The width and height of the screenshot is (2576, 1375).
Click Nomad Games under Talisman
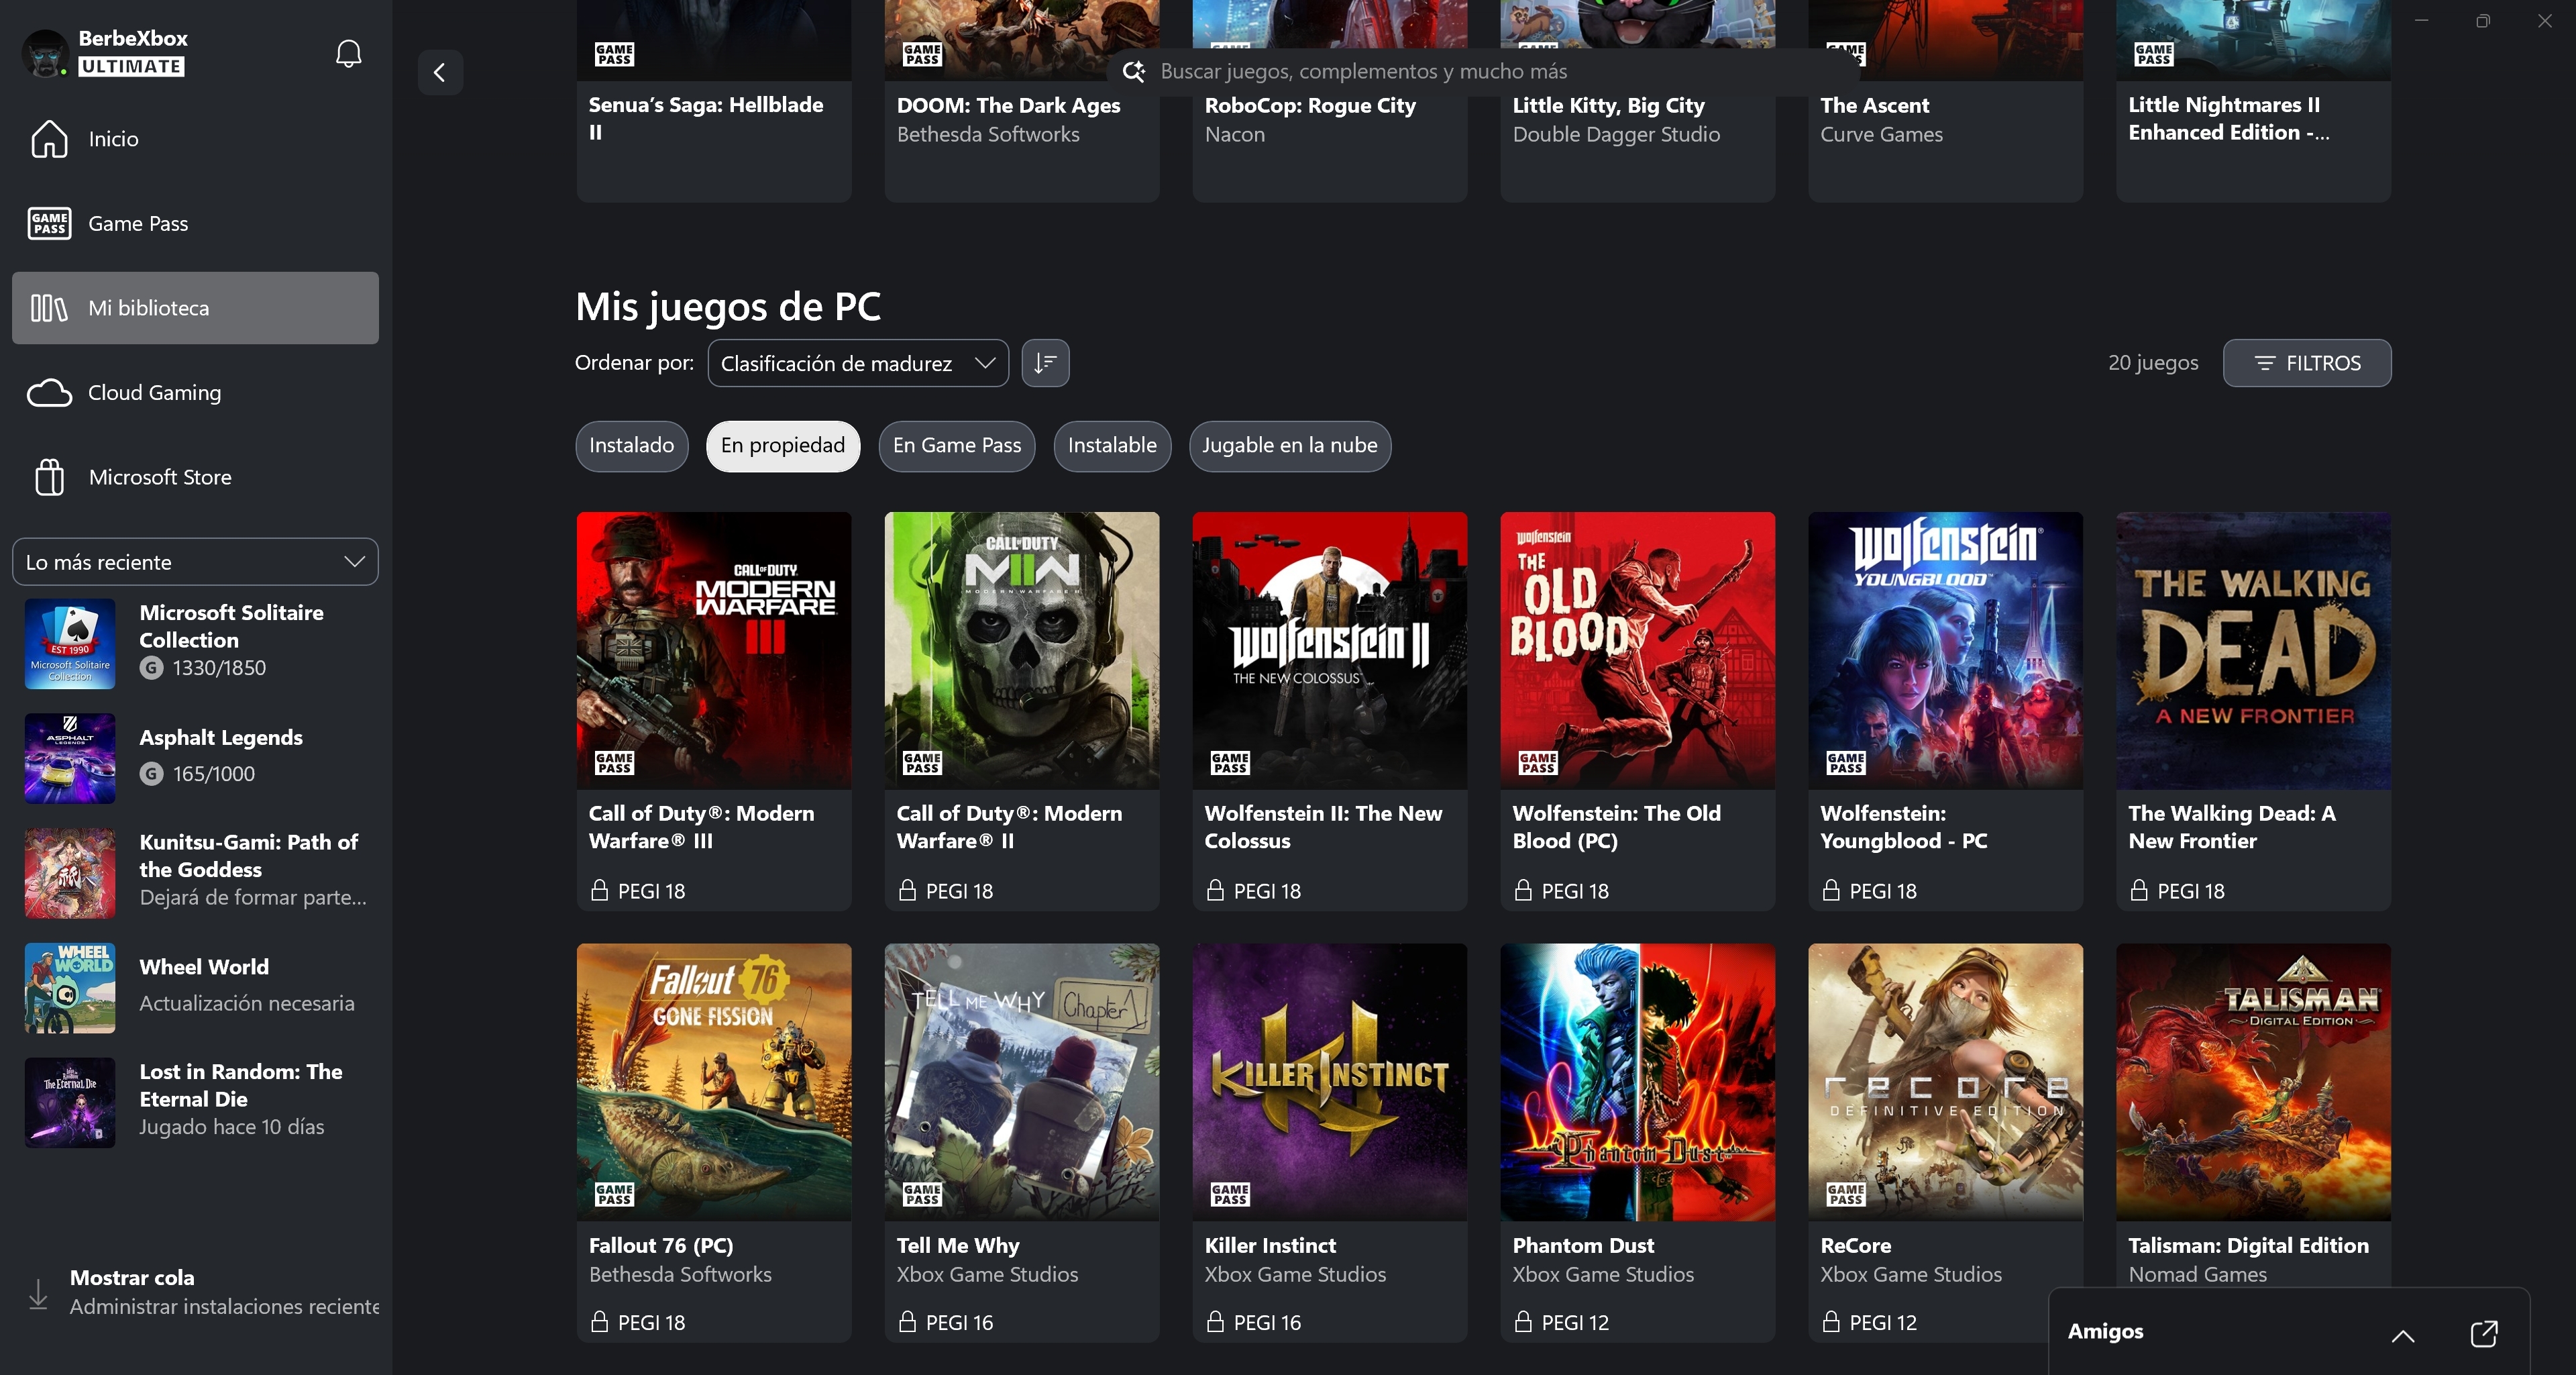[2197, 1274]
